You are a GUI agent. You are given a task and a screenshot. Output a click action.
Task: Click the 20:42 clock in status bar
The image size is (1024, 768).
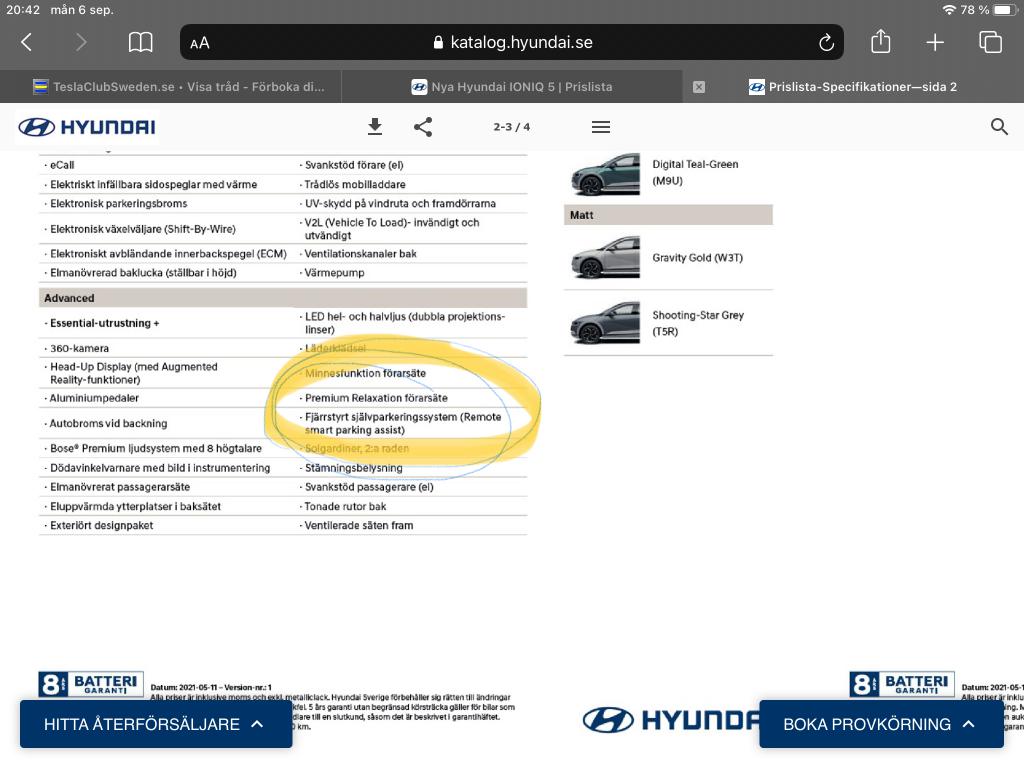coord(24,10)
